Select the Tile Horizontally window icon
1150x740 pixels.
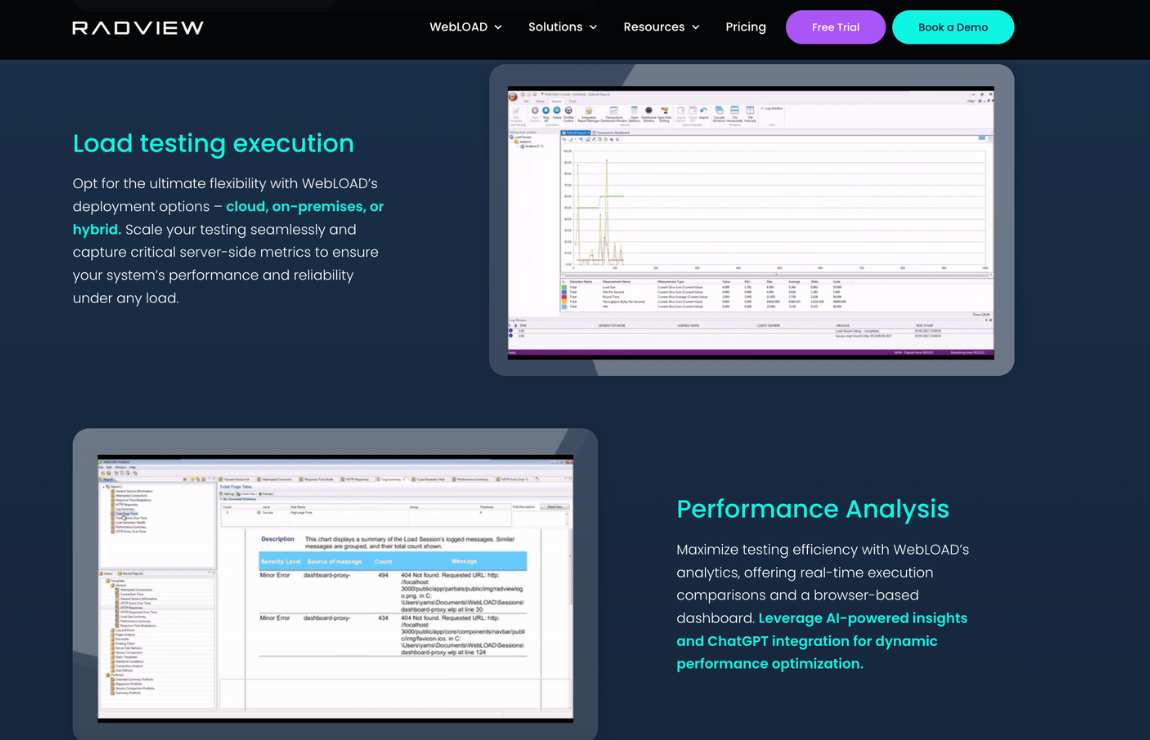[735, 111]
